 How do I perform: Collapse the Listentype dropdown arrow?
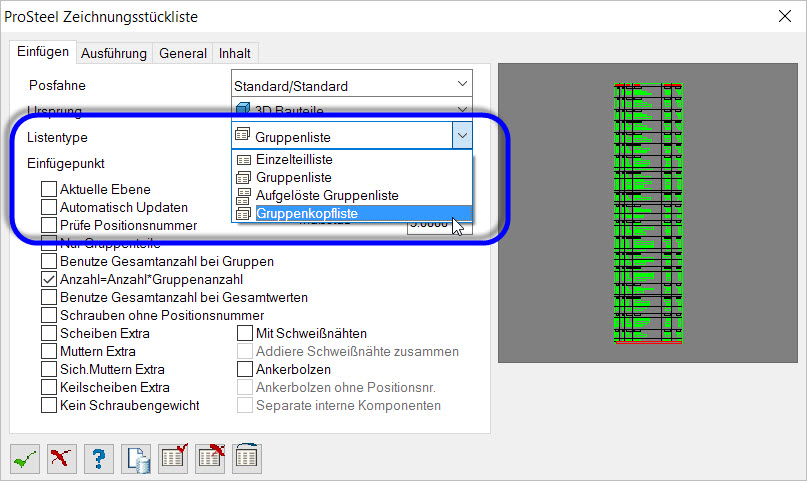pos(462,136)
